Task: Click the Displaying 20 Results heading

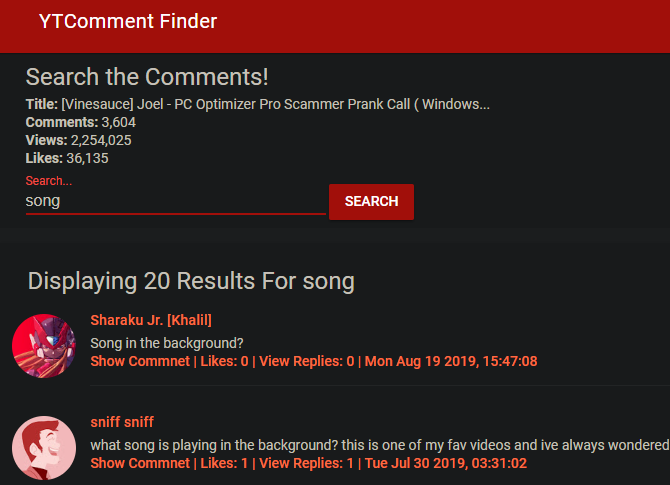Action: tap(191, 281)
